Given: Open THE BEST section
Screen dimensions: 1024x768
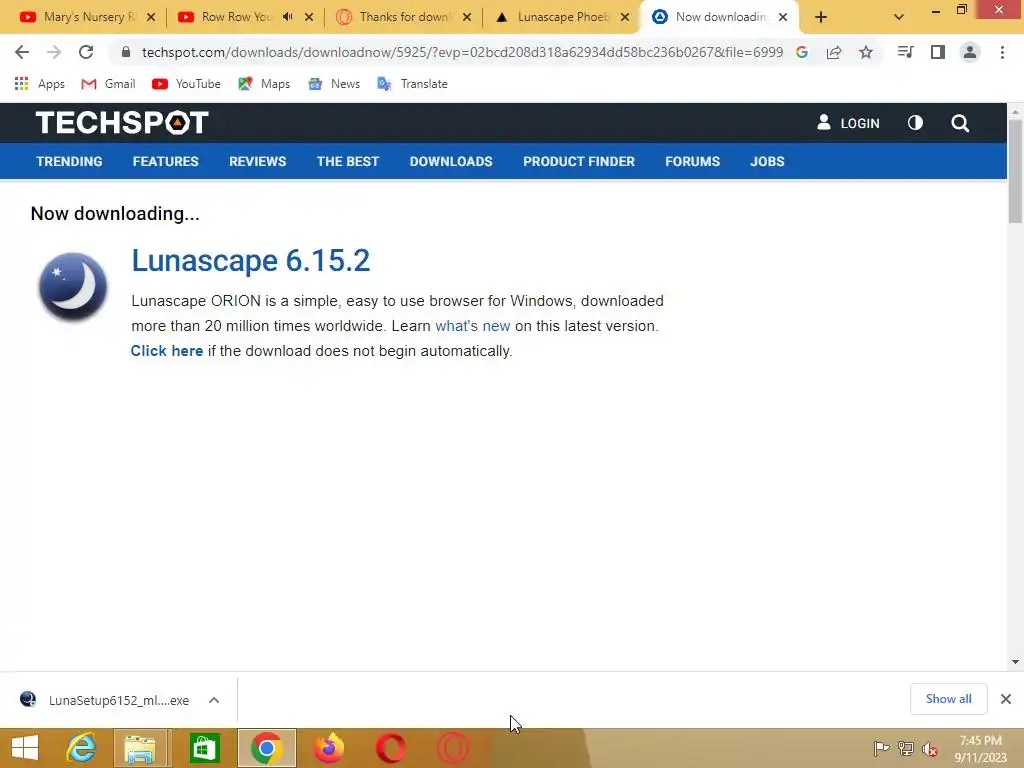Looking at the screenshot, I should (x=347, y=161).
